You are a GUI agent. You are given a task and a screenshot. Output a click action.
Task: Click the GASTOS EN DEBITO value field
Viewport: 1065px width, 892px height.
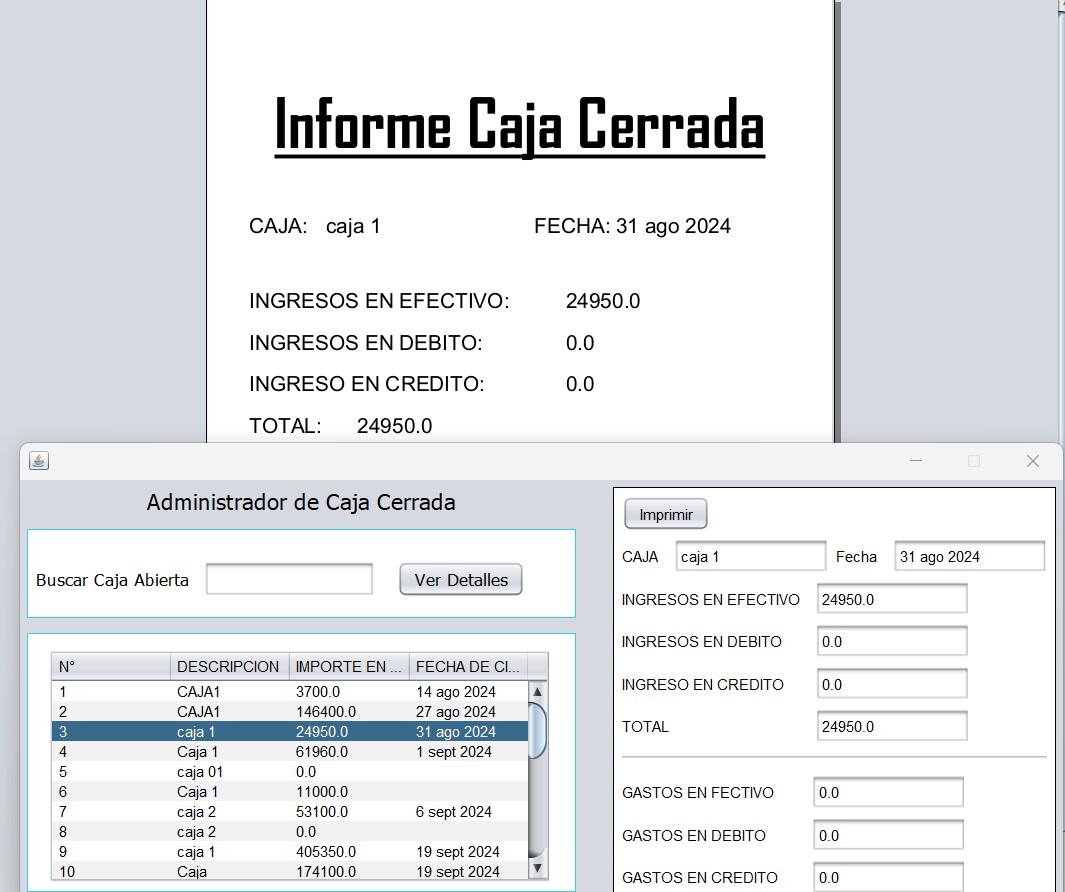click(887, 834)
